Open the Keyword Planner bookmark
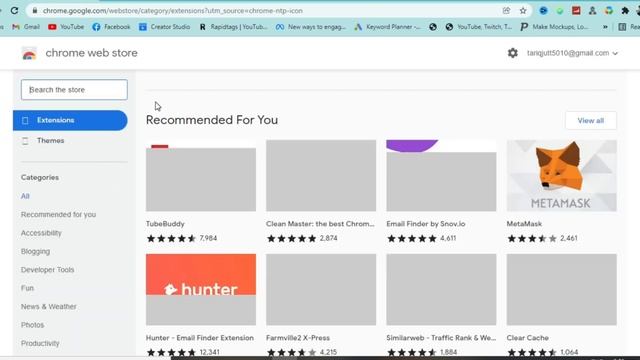Viewport: 640px width, 360px height. 387,27
